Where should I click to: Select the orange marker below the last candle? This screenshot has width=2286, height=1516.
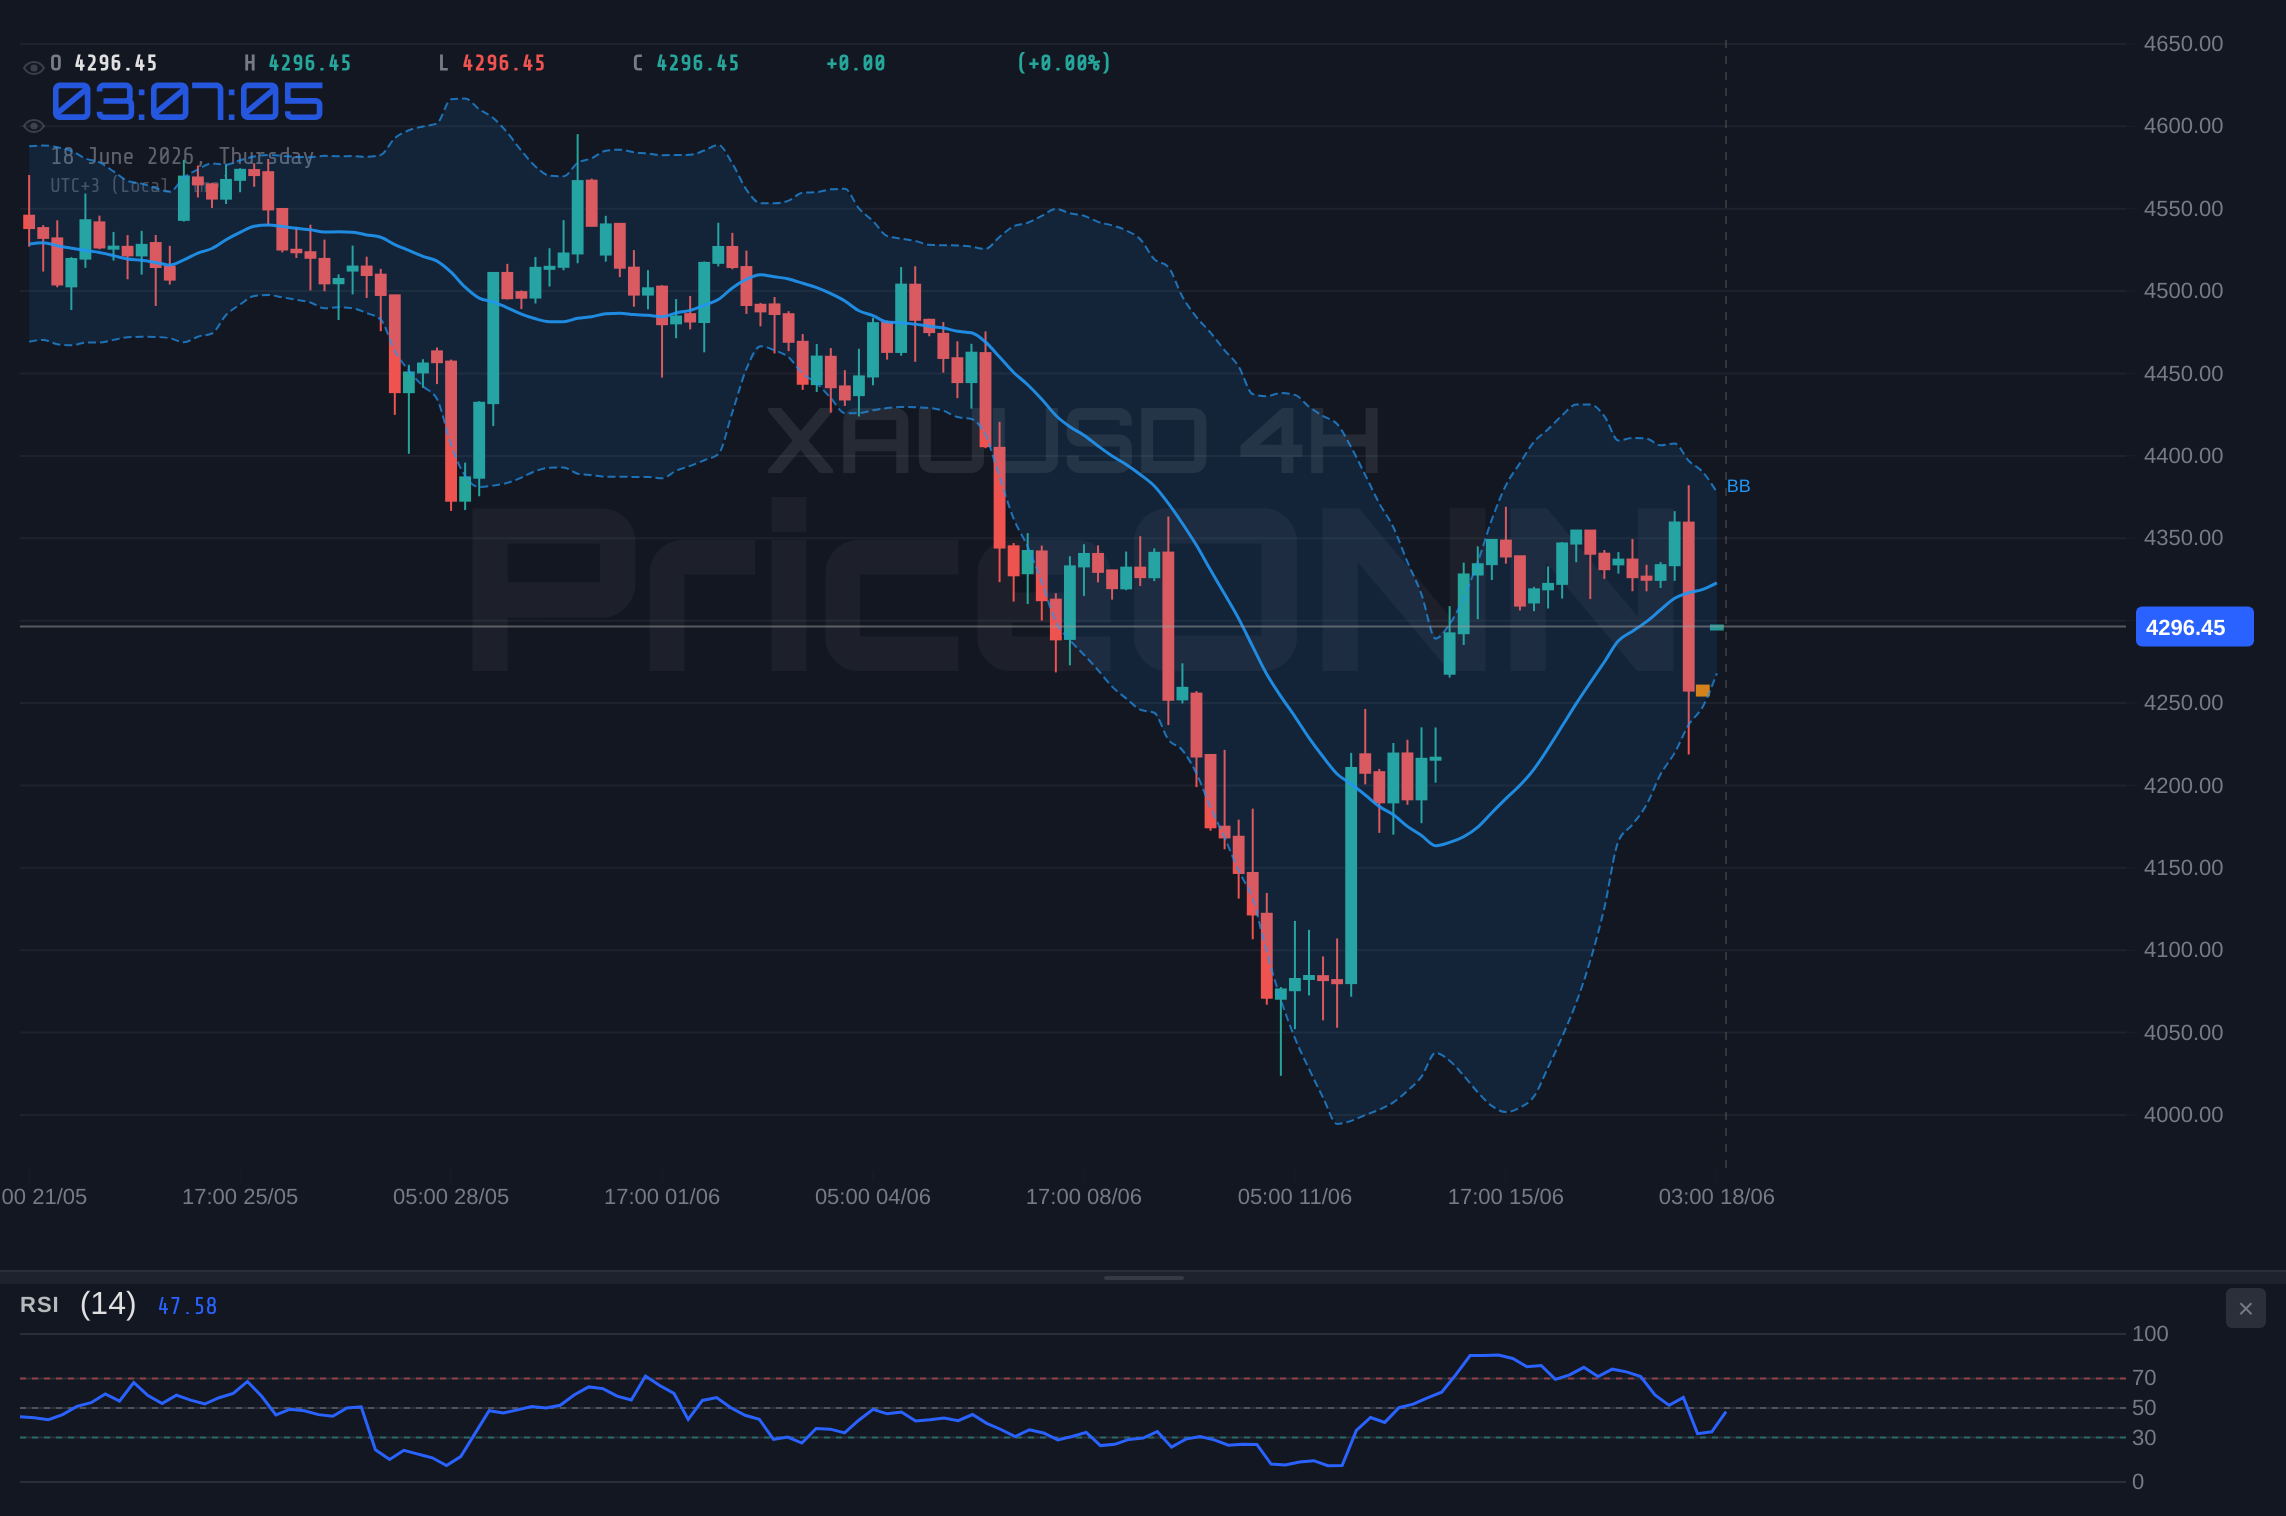[1702, 690]
